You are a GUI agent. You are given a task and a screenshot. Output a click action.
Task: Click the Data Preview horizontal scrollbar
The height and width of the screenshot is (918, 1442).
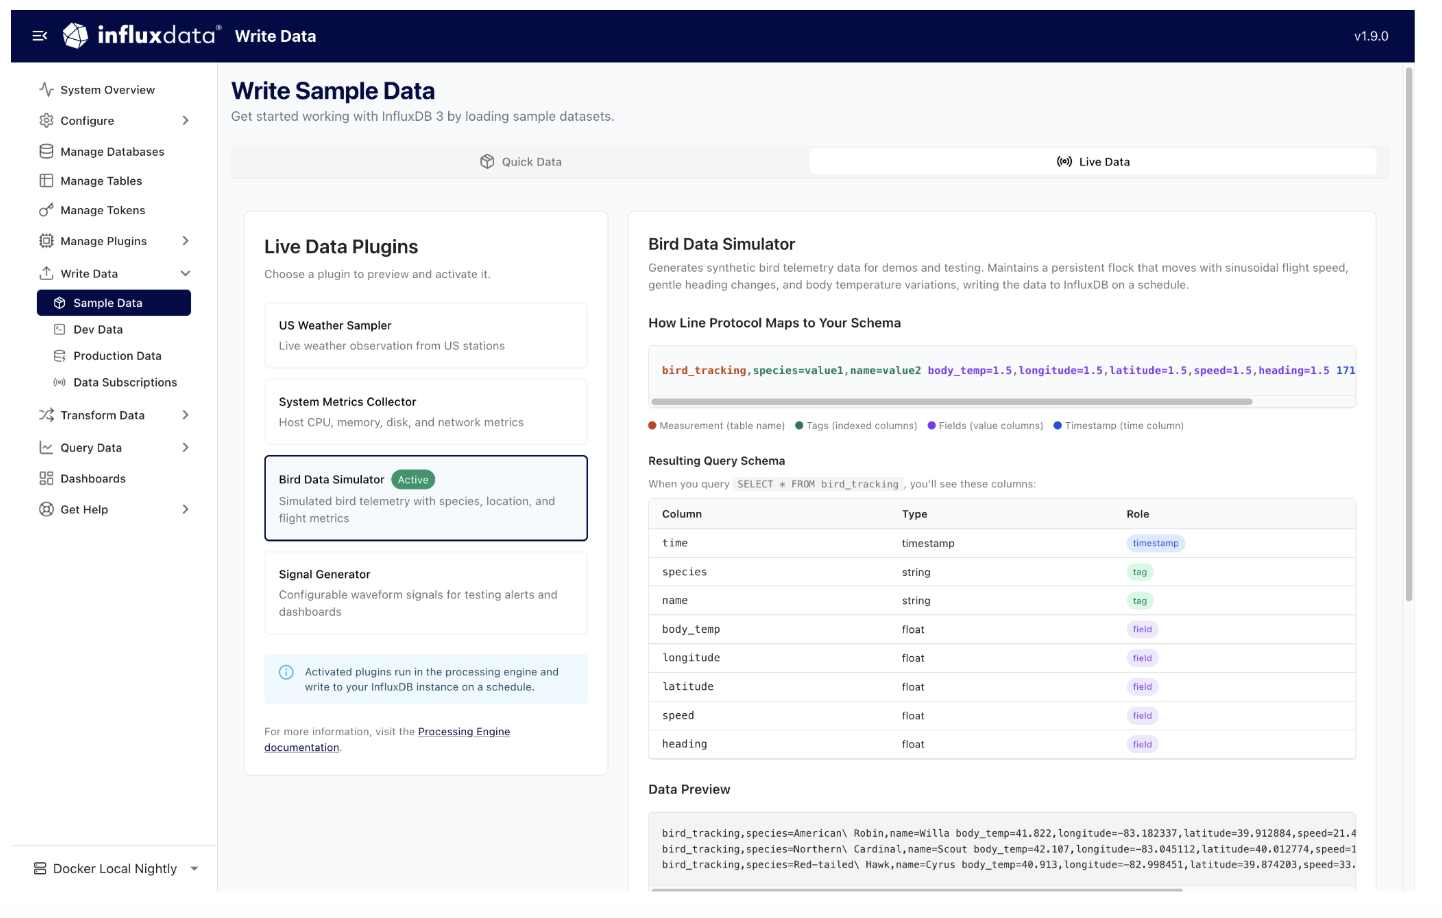pos(917,889)
